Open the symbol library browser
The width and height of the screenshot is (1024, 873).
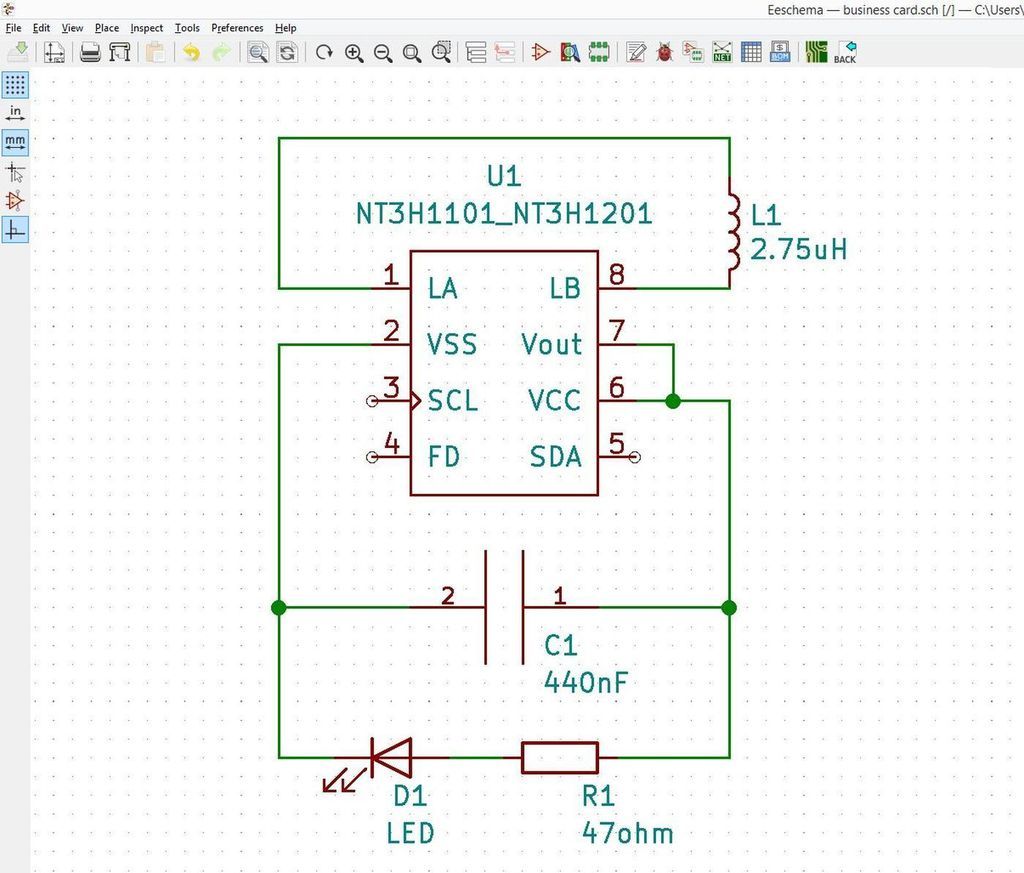point(570,52)
